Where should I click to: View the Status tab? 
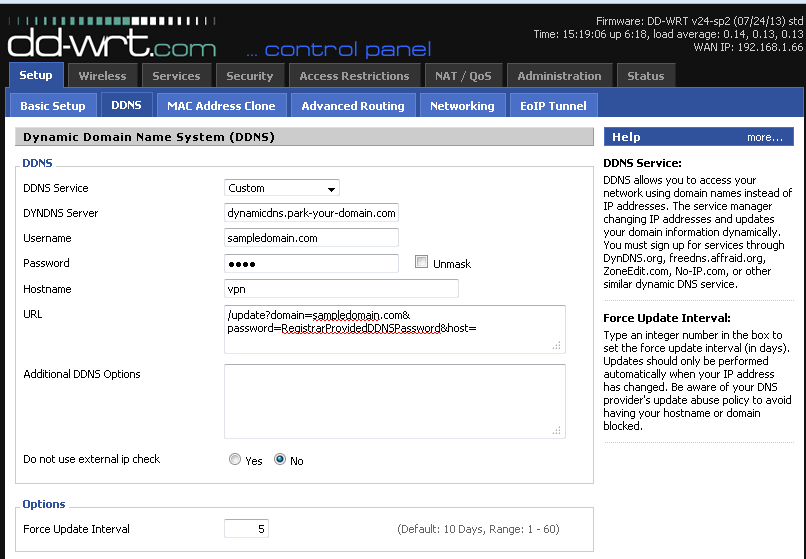click(x=646, y=76)
